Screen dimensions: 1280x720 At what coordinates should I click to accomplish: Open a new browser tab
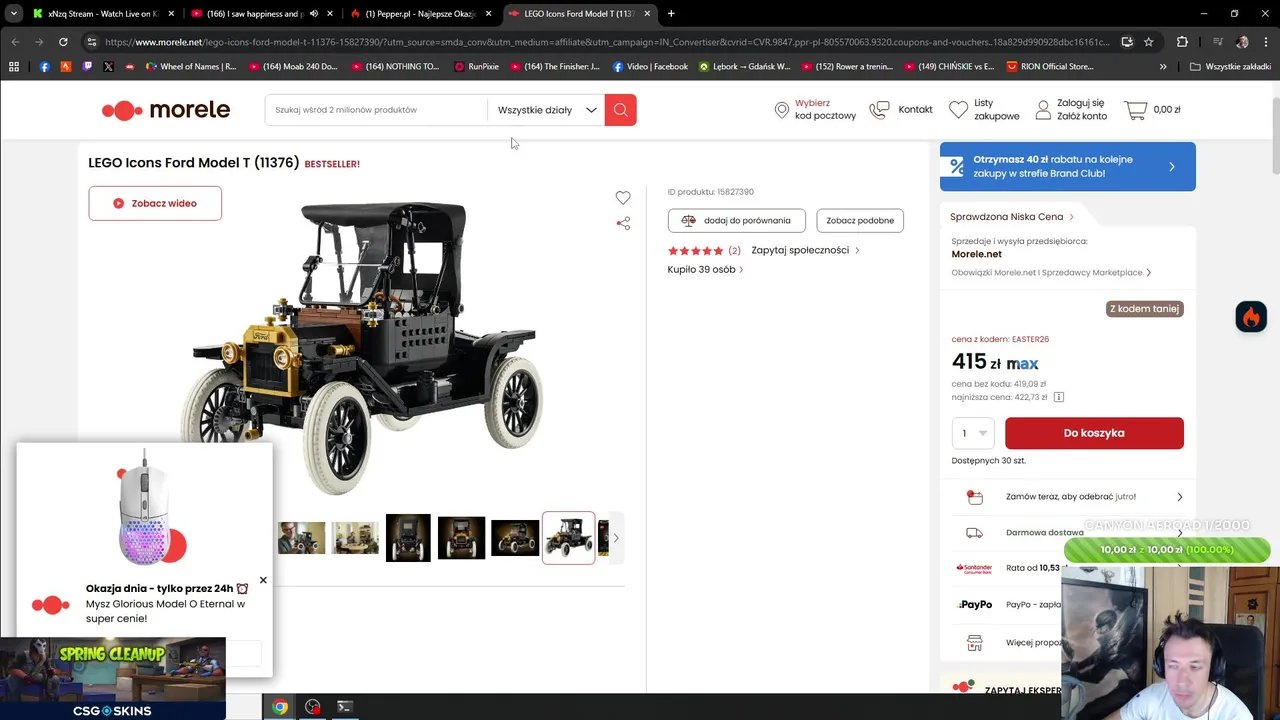(671, 14)
